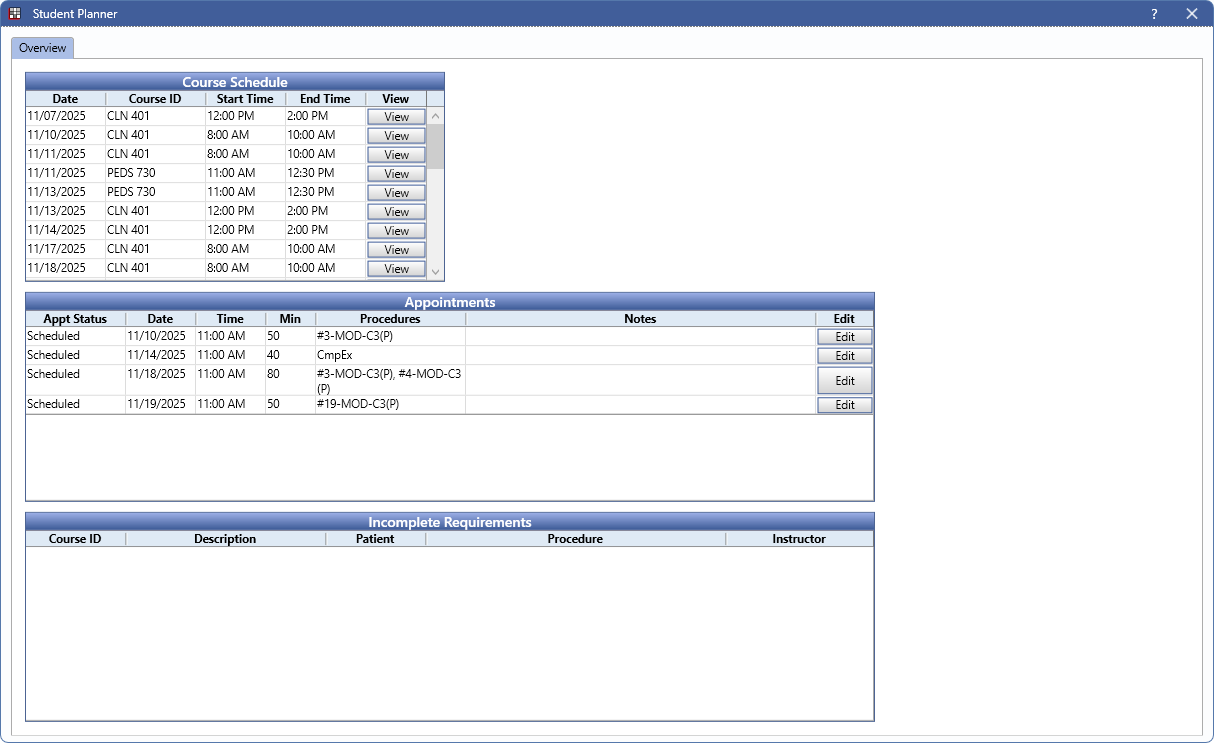Click the Procedures column header in Appointments
This screenshot has width=1214, height=743.
coord(390,319)
